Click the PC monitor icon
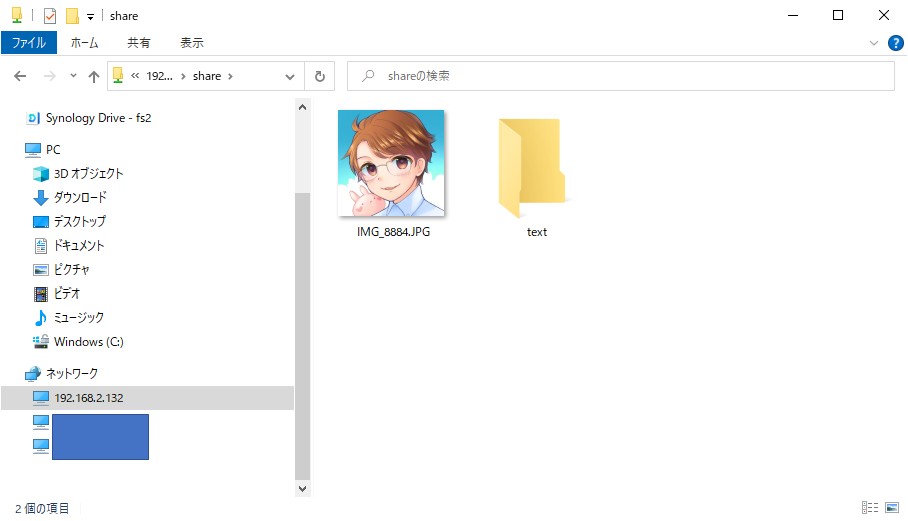Image resolution: width=908 pixels, height=521 pixels. pyautogui.click(x=33, y=150)
